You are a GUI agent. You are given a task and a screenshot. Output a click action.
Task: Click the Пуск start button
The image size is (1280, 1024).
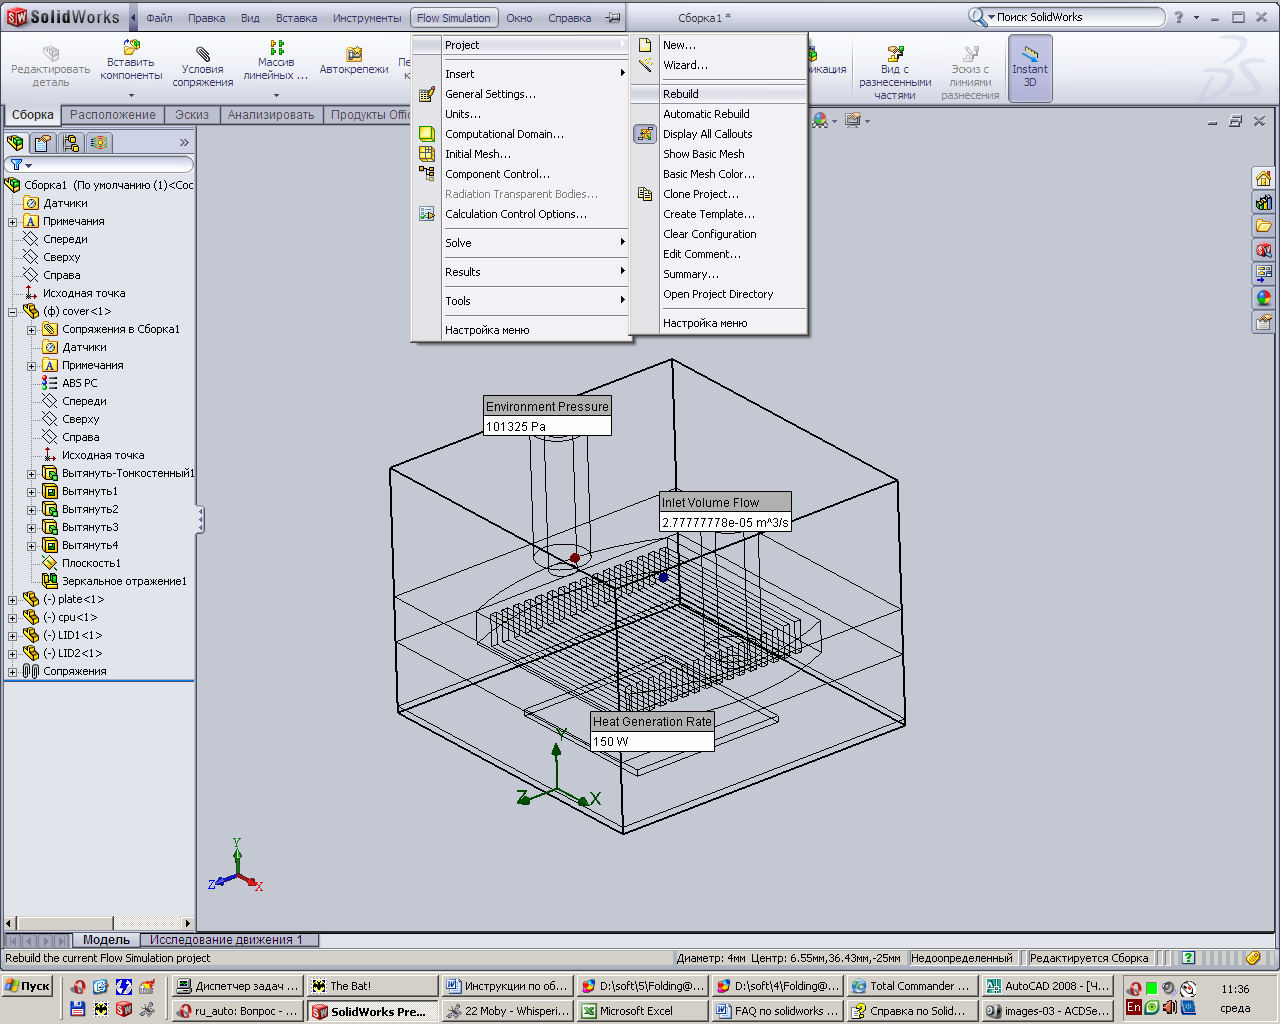point(28,986)
